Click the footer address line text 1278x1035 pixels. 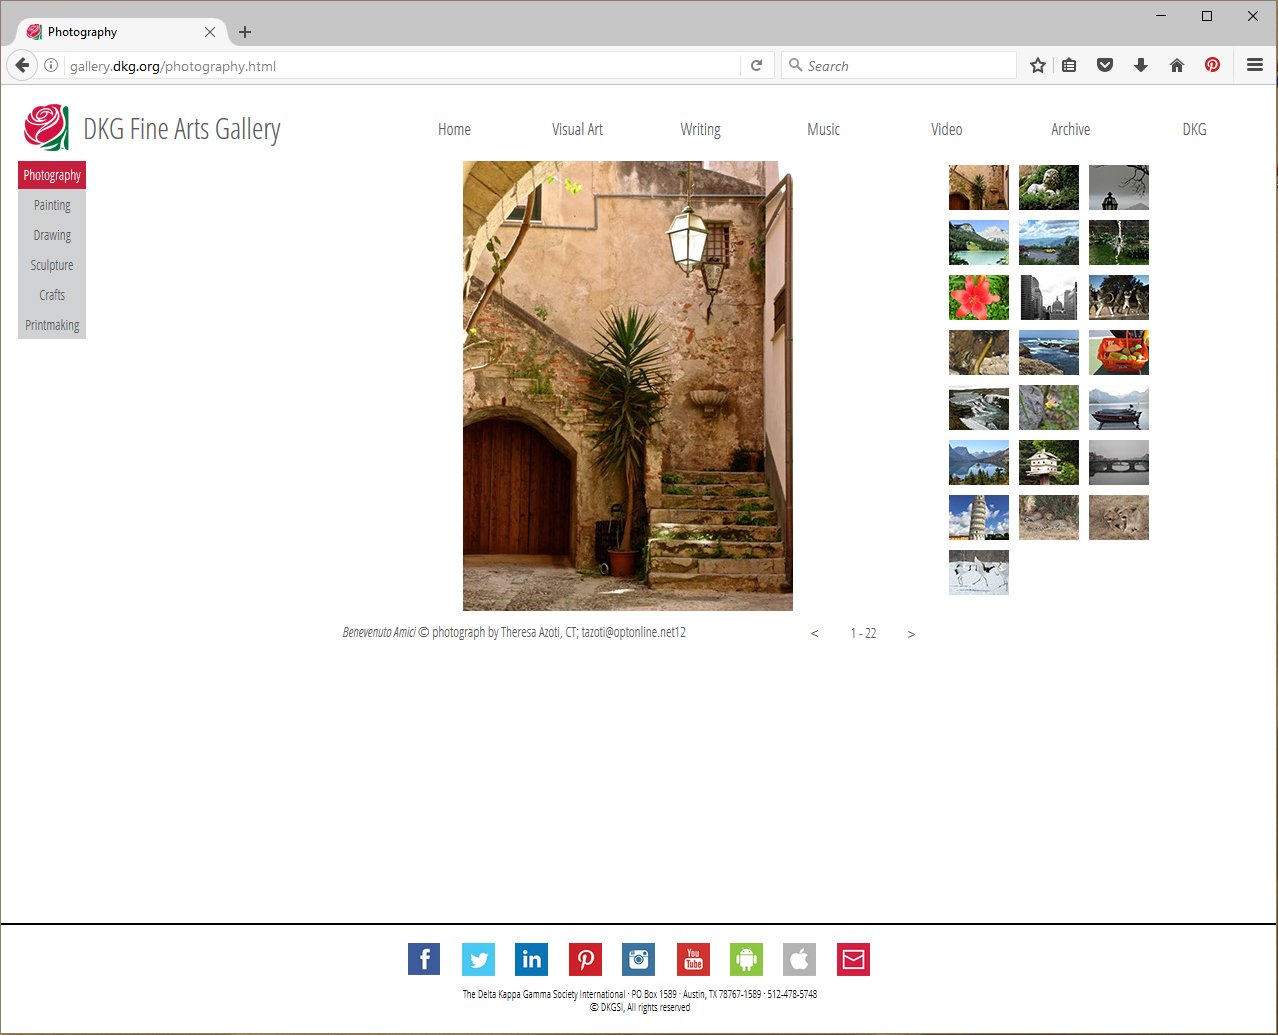(x=640, y=994)
